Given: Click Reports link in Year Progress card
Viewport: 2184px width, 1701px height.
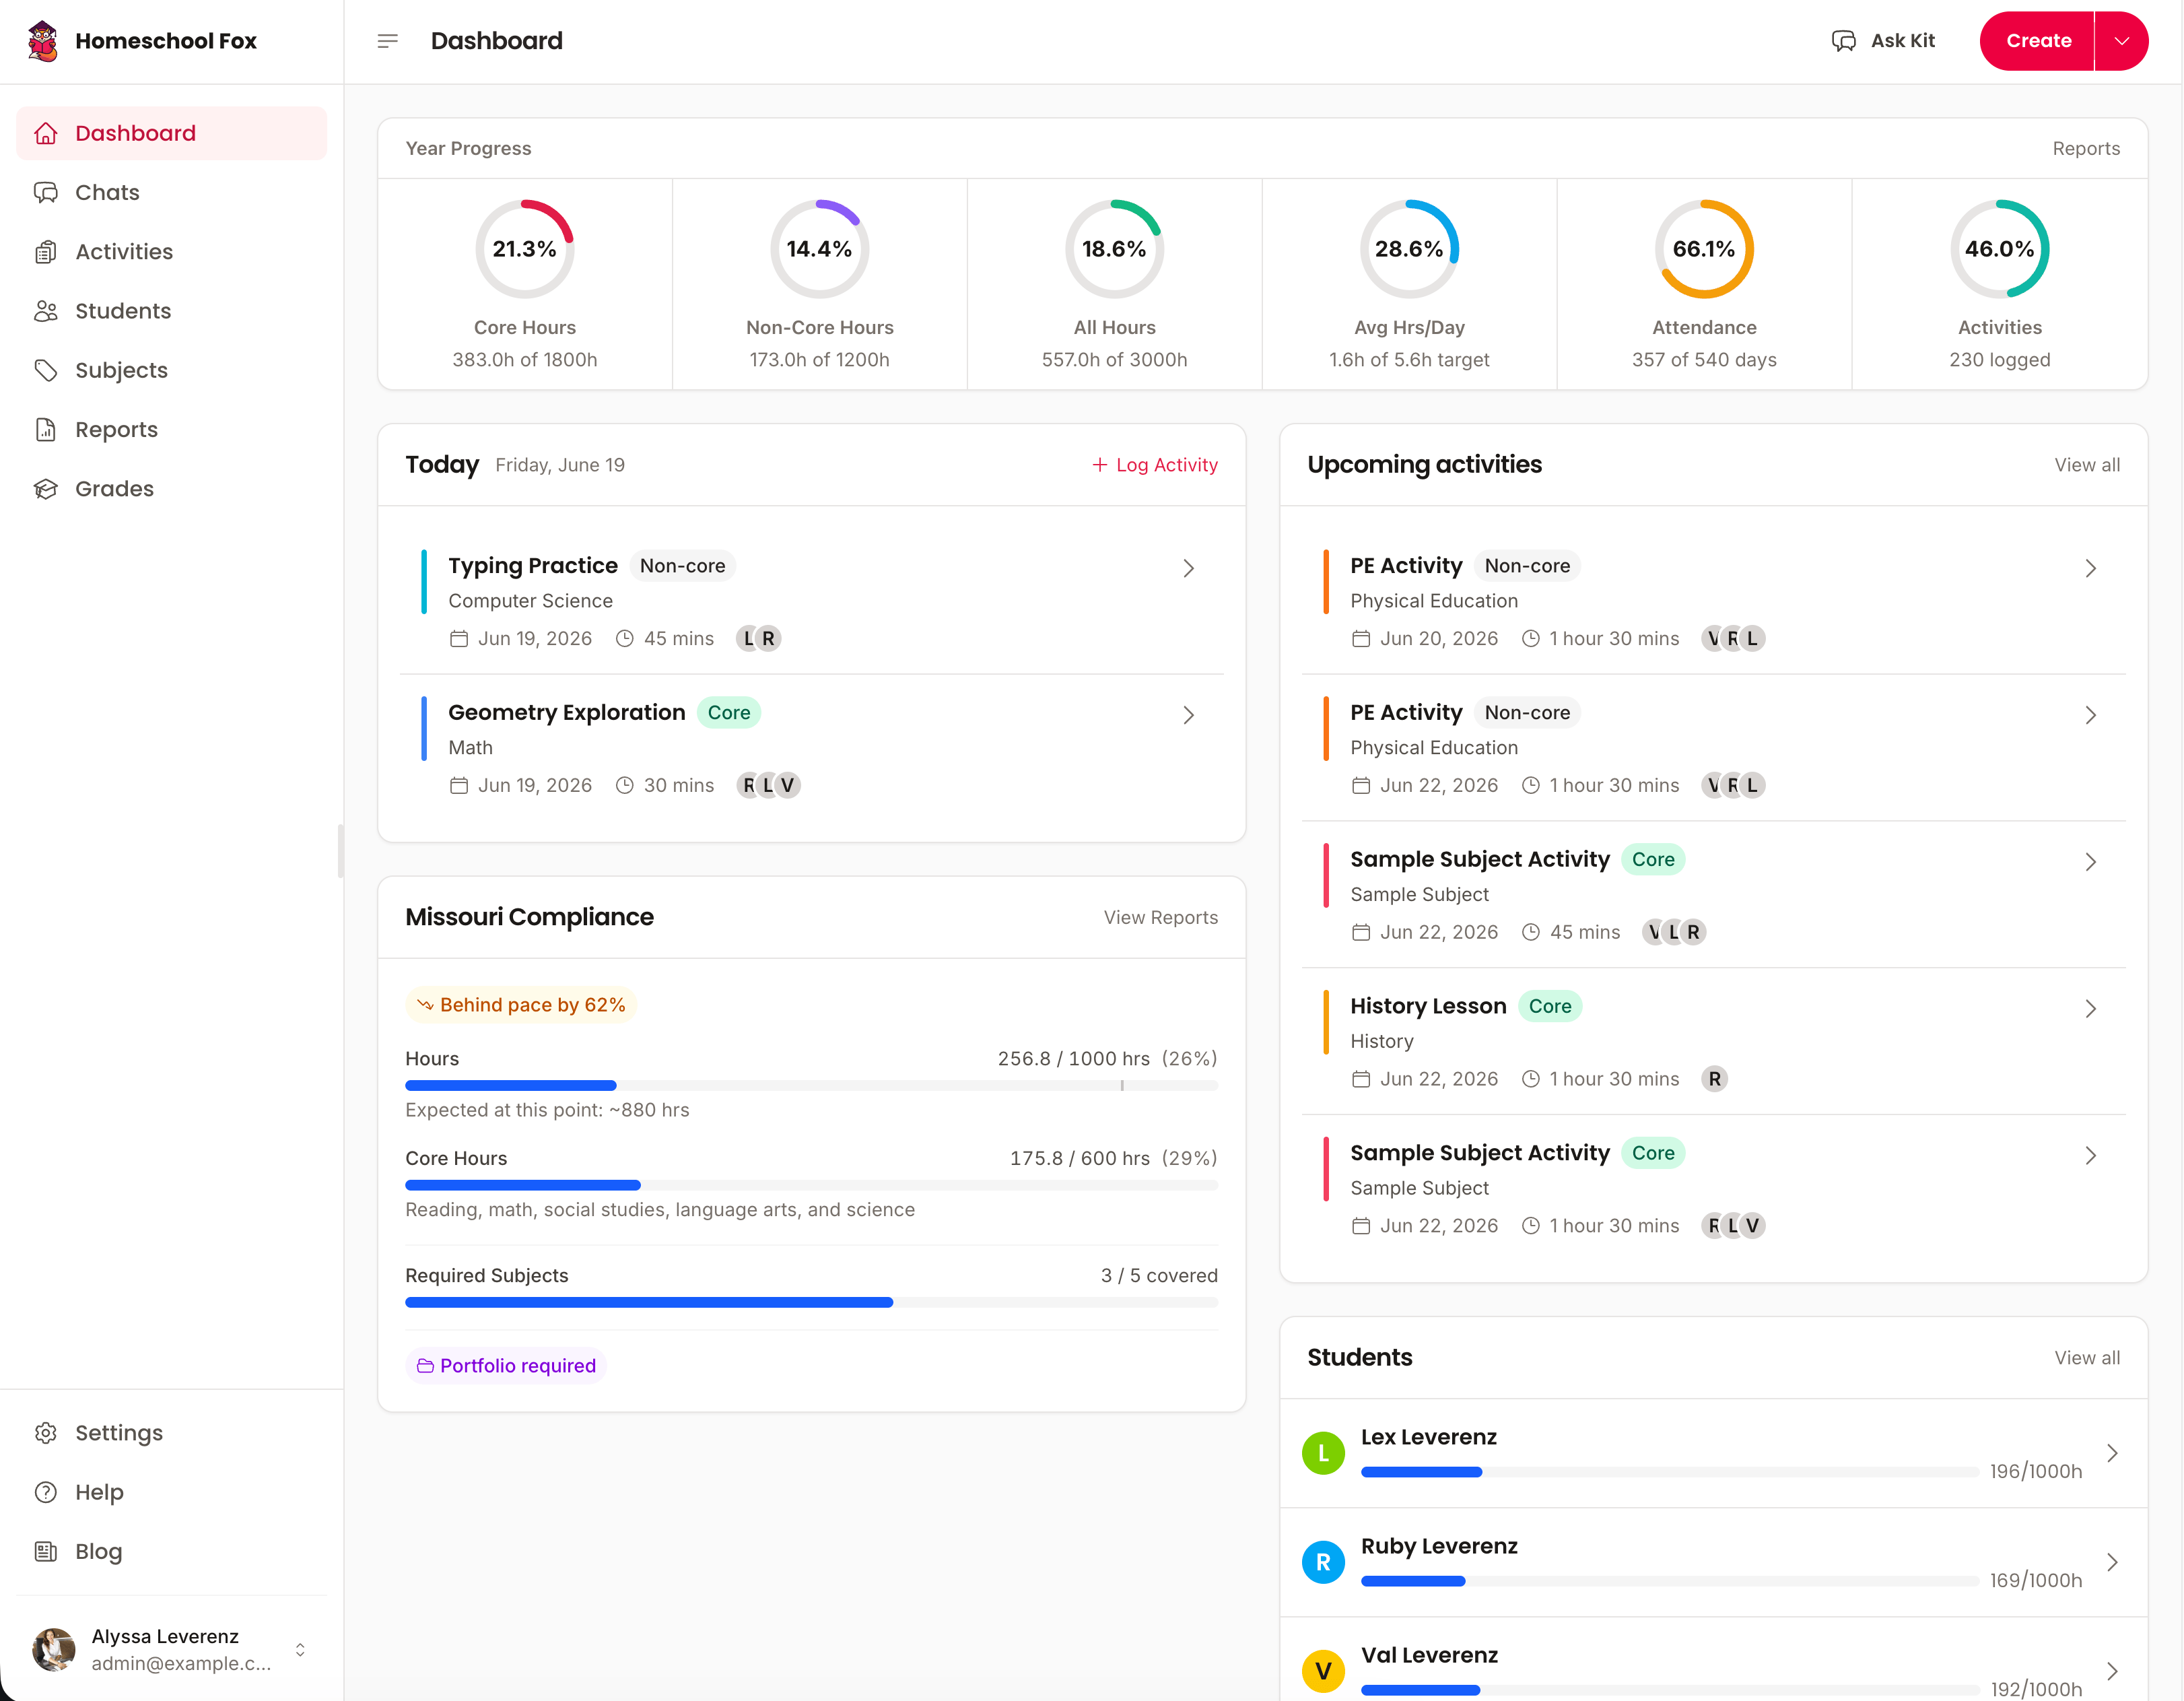Looking at the screenshot, I should pos(2086,148).
